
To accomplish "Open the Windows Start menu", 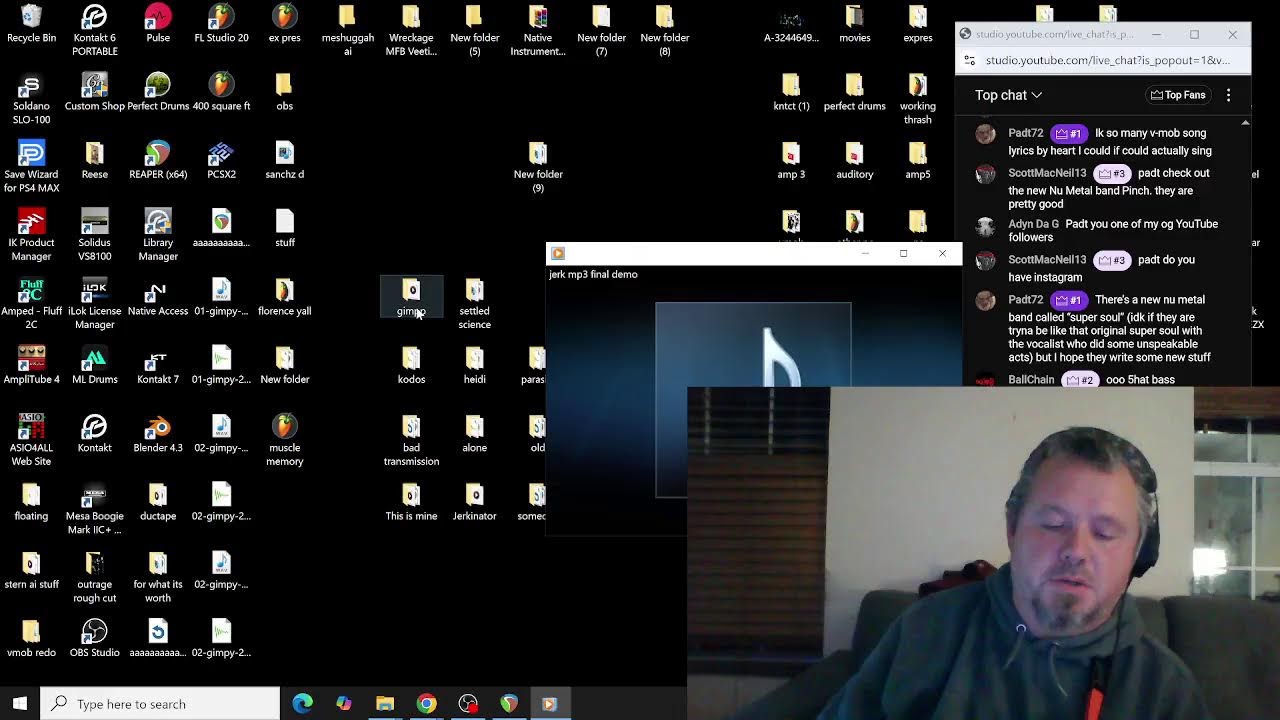I will tap(20, 704).
